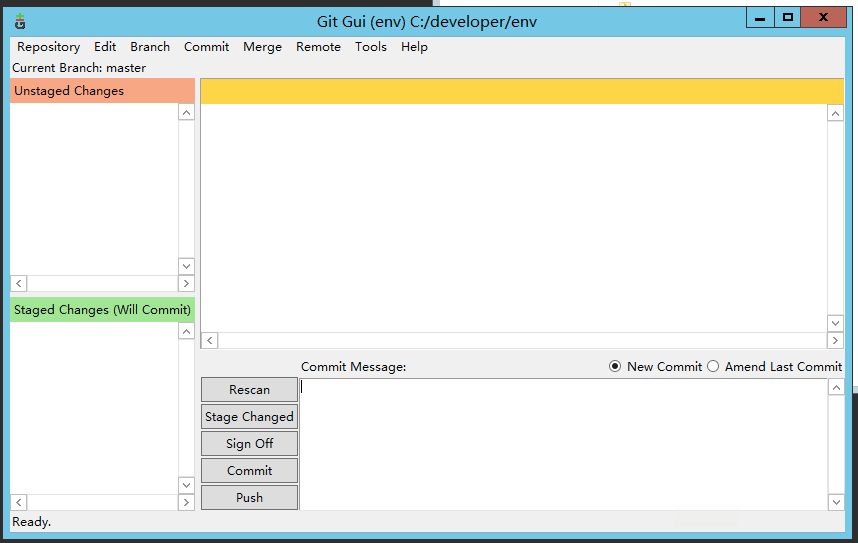
Task: Open the Tools menu
Action: 370,47
